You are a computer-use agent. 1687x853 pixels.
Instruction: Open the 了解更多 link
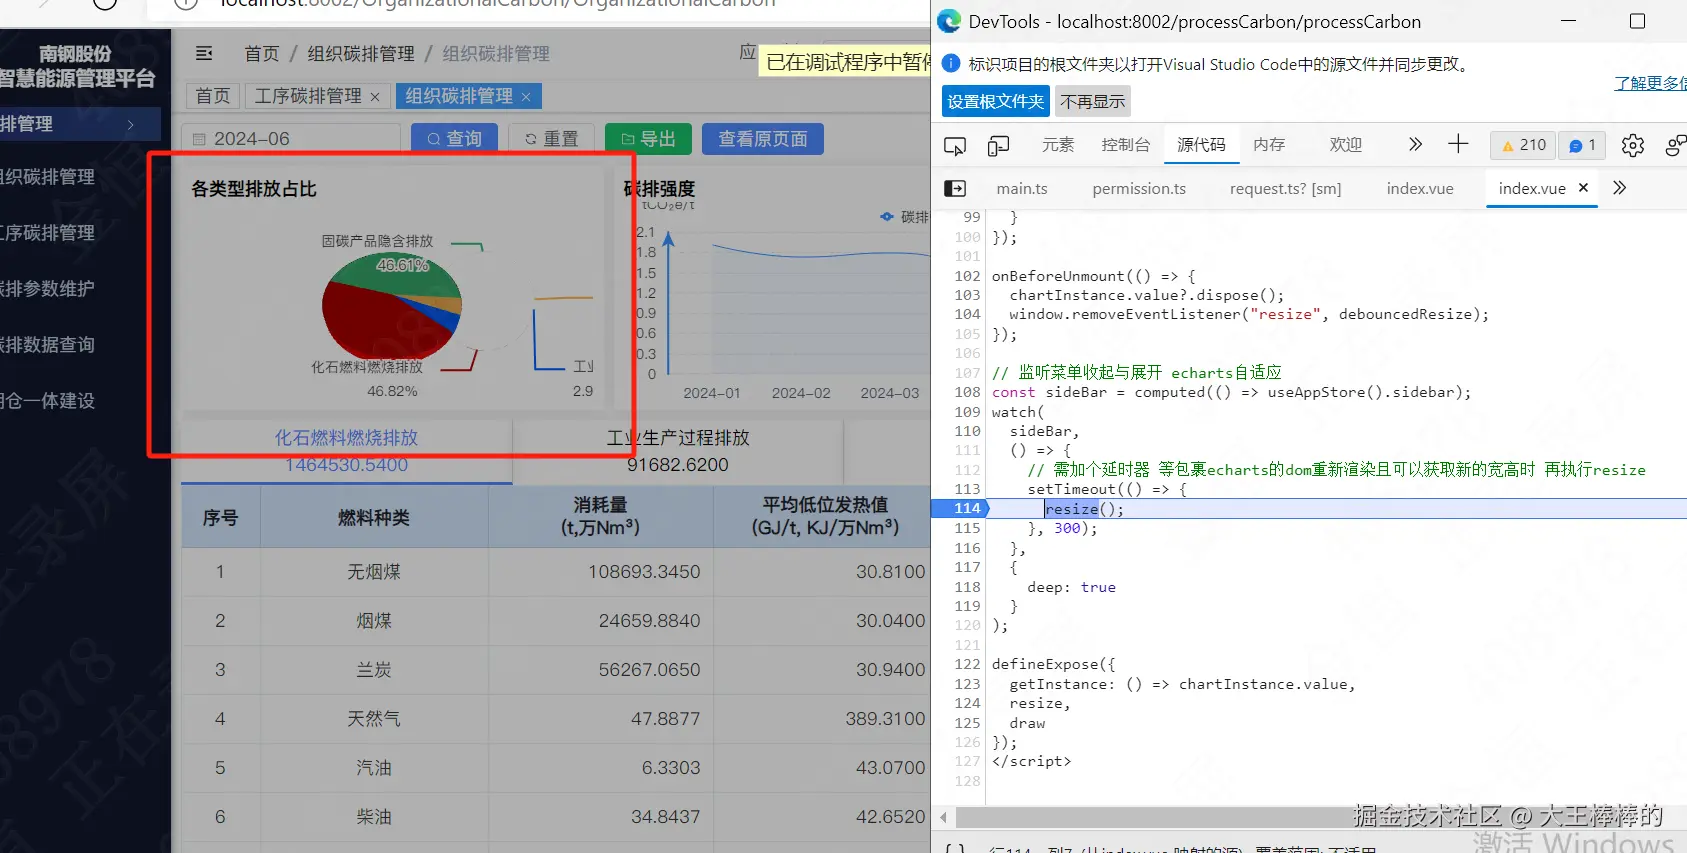click(1650, 83)
